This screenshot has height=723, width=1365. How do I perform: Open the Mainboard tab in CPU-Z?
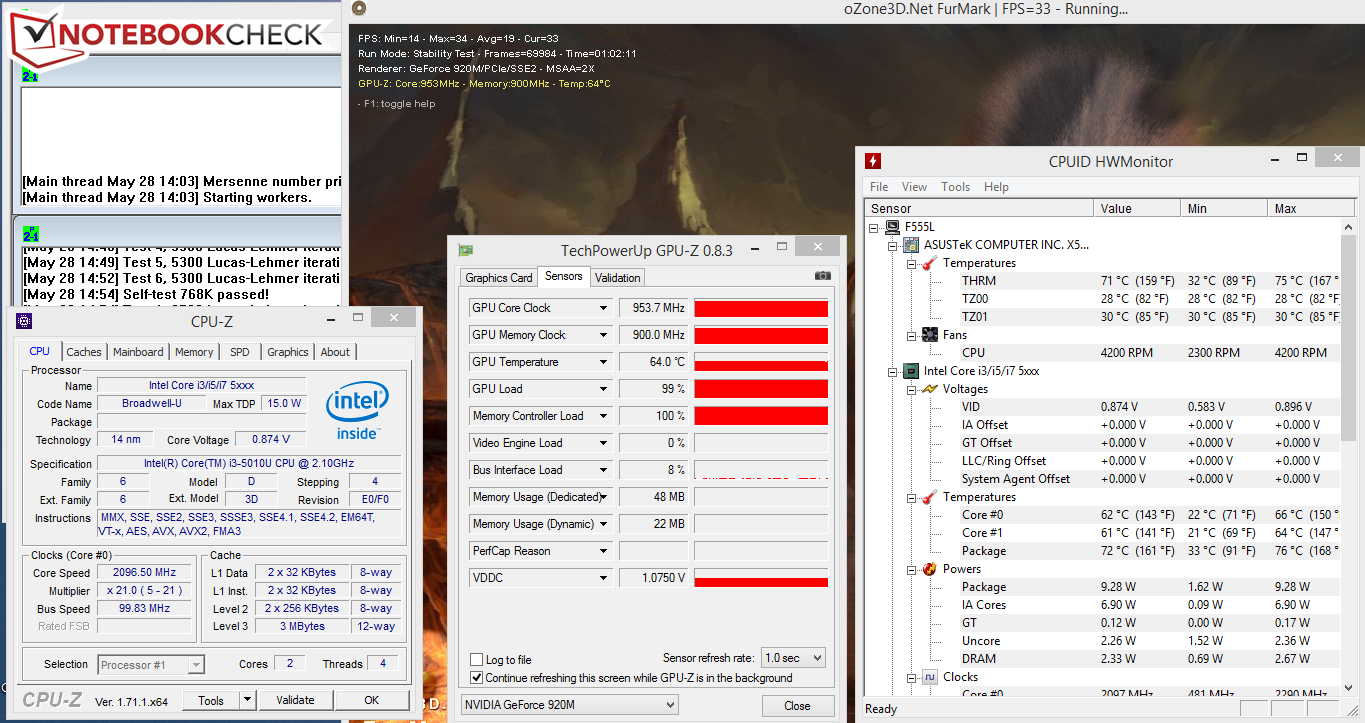point(138,352)
